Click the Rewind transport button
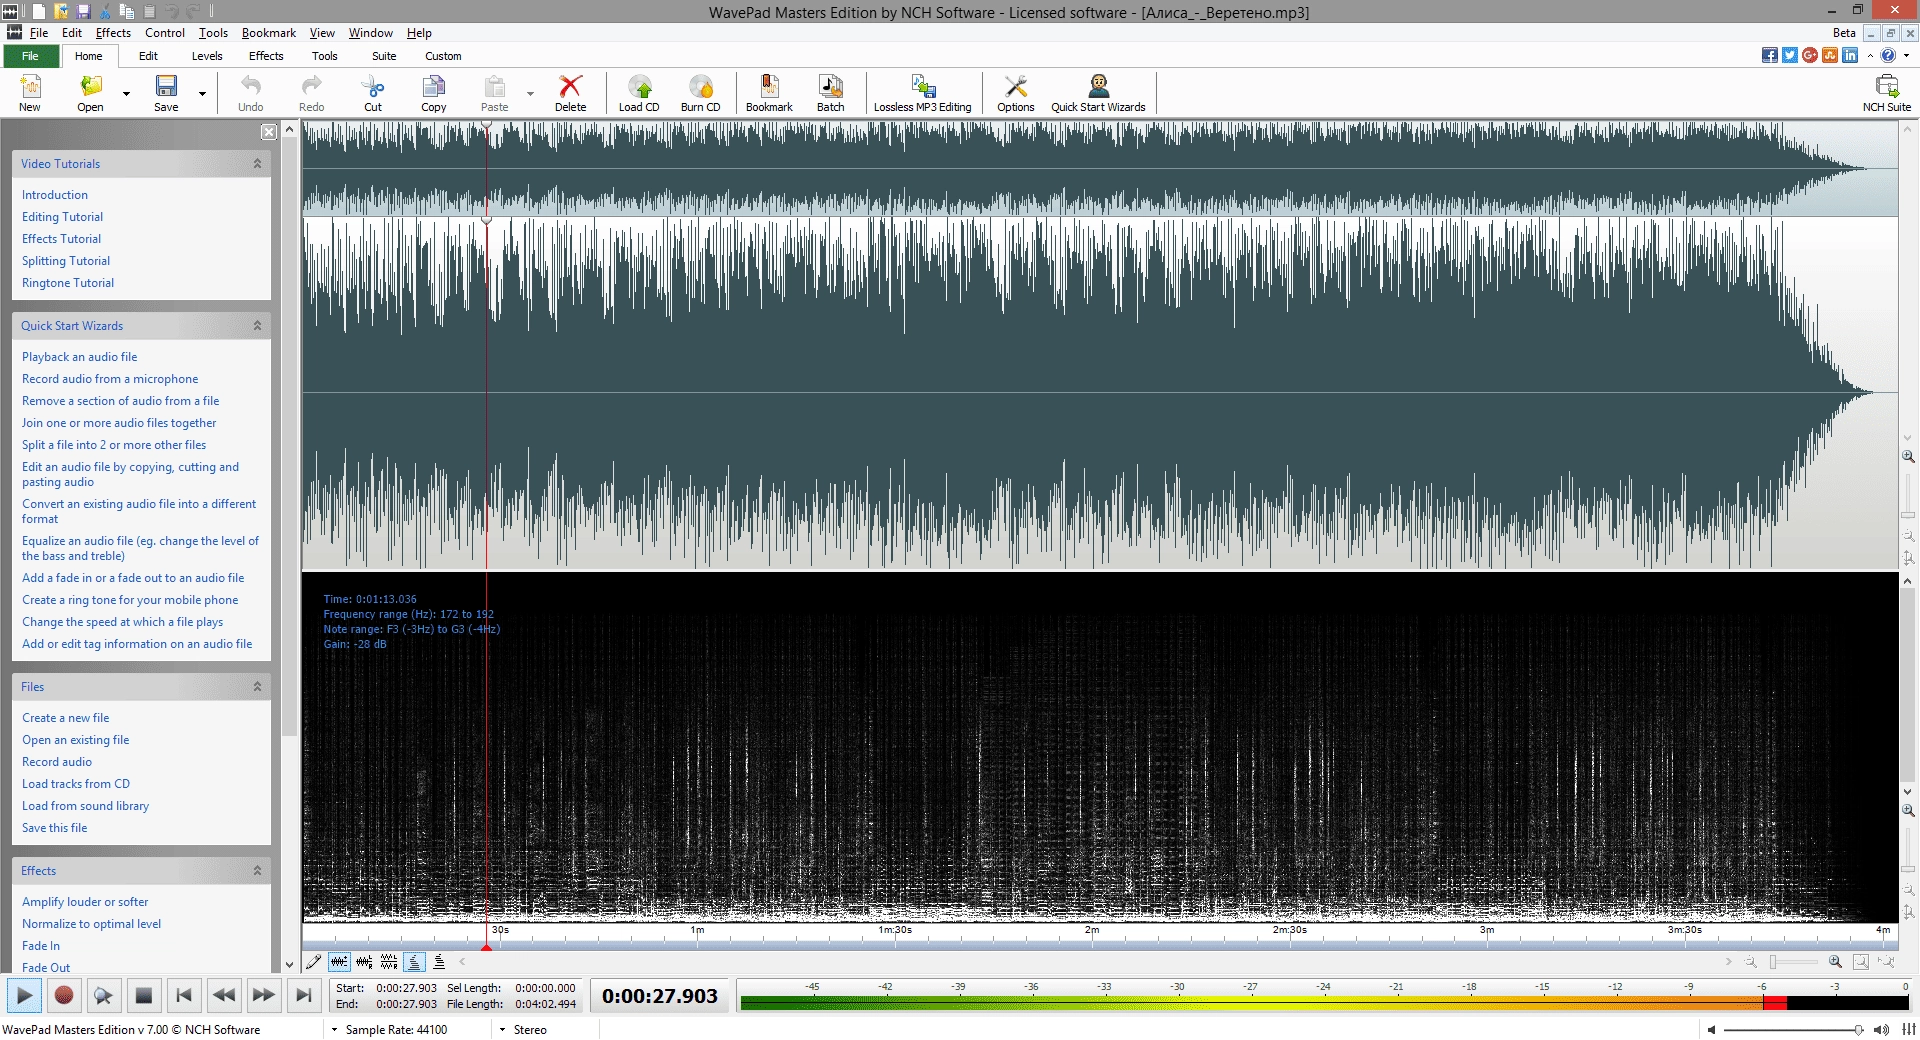This screenshot has height=1040, width=1920. [x=224, y=995]
